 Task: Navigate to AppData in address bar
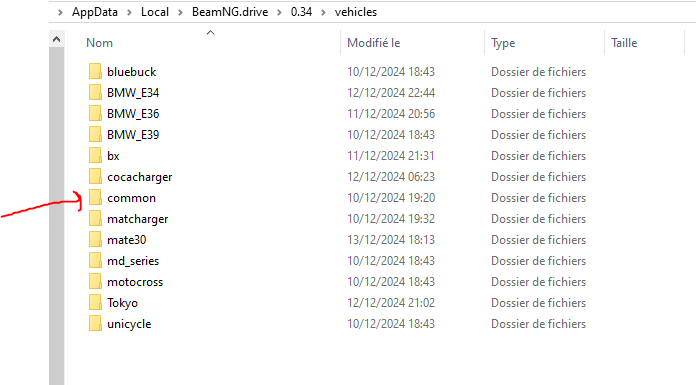pos(95,12)
